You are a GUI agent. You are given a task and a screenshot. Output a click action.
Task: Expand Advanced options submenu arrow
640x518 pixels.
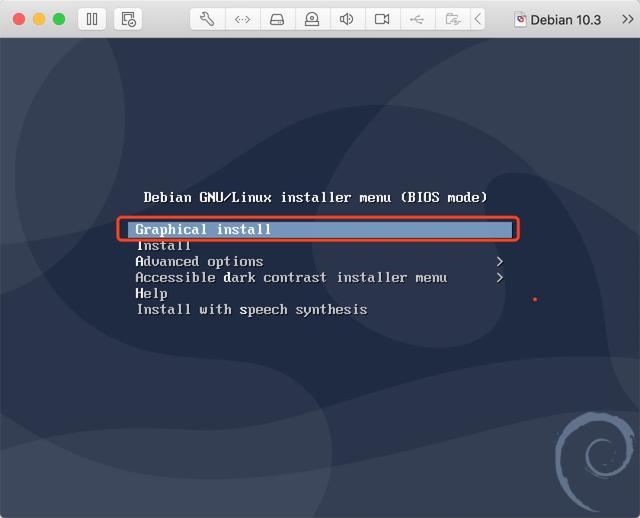point(500,262)
